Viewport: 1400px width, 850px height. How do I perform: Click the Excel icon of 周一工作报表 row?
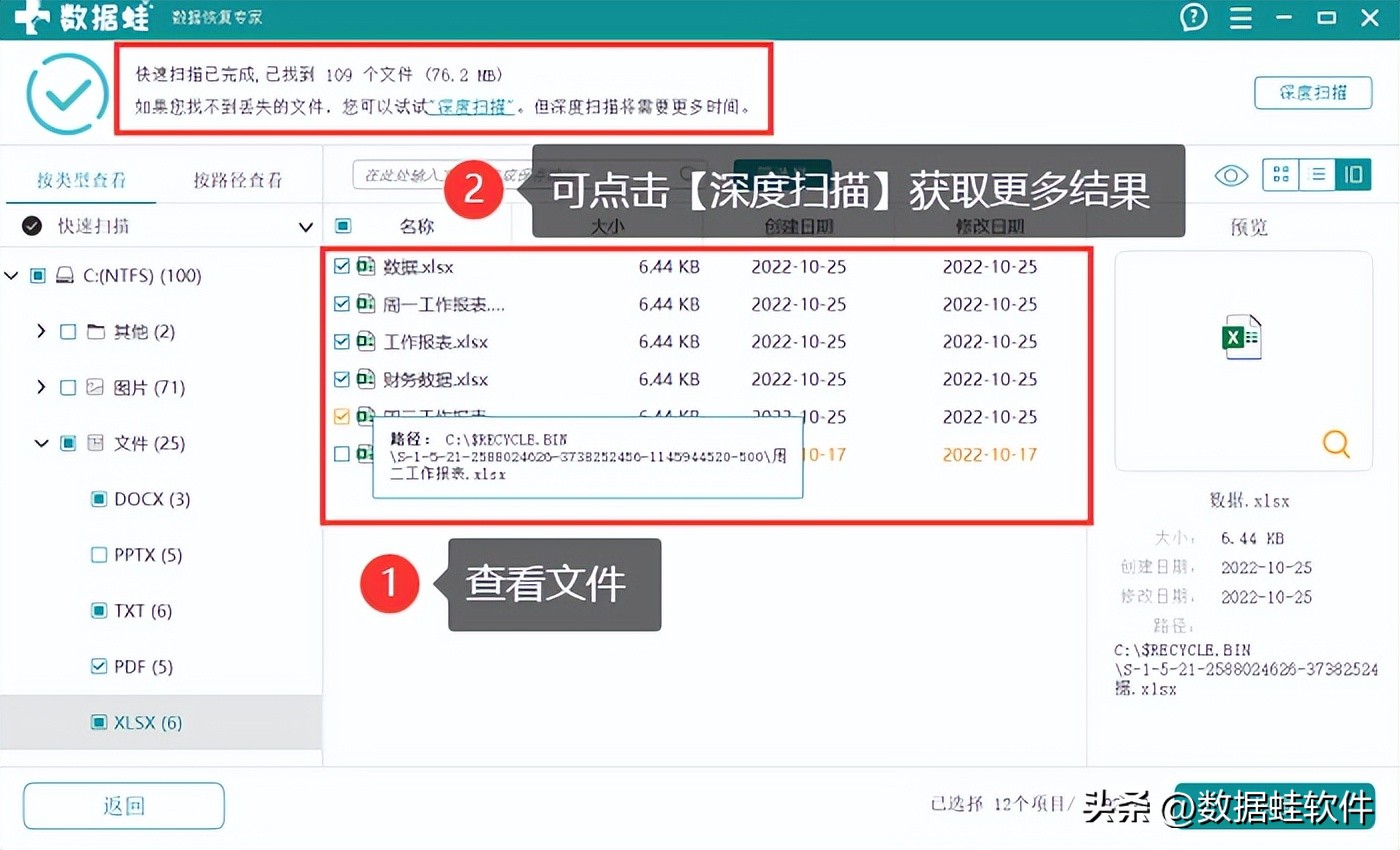[366, 304]
